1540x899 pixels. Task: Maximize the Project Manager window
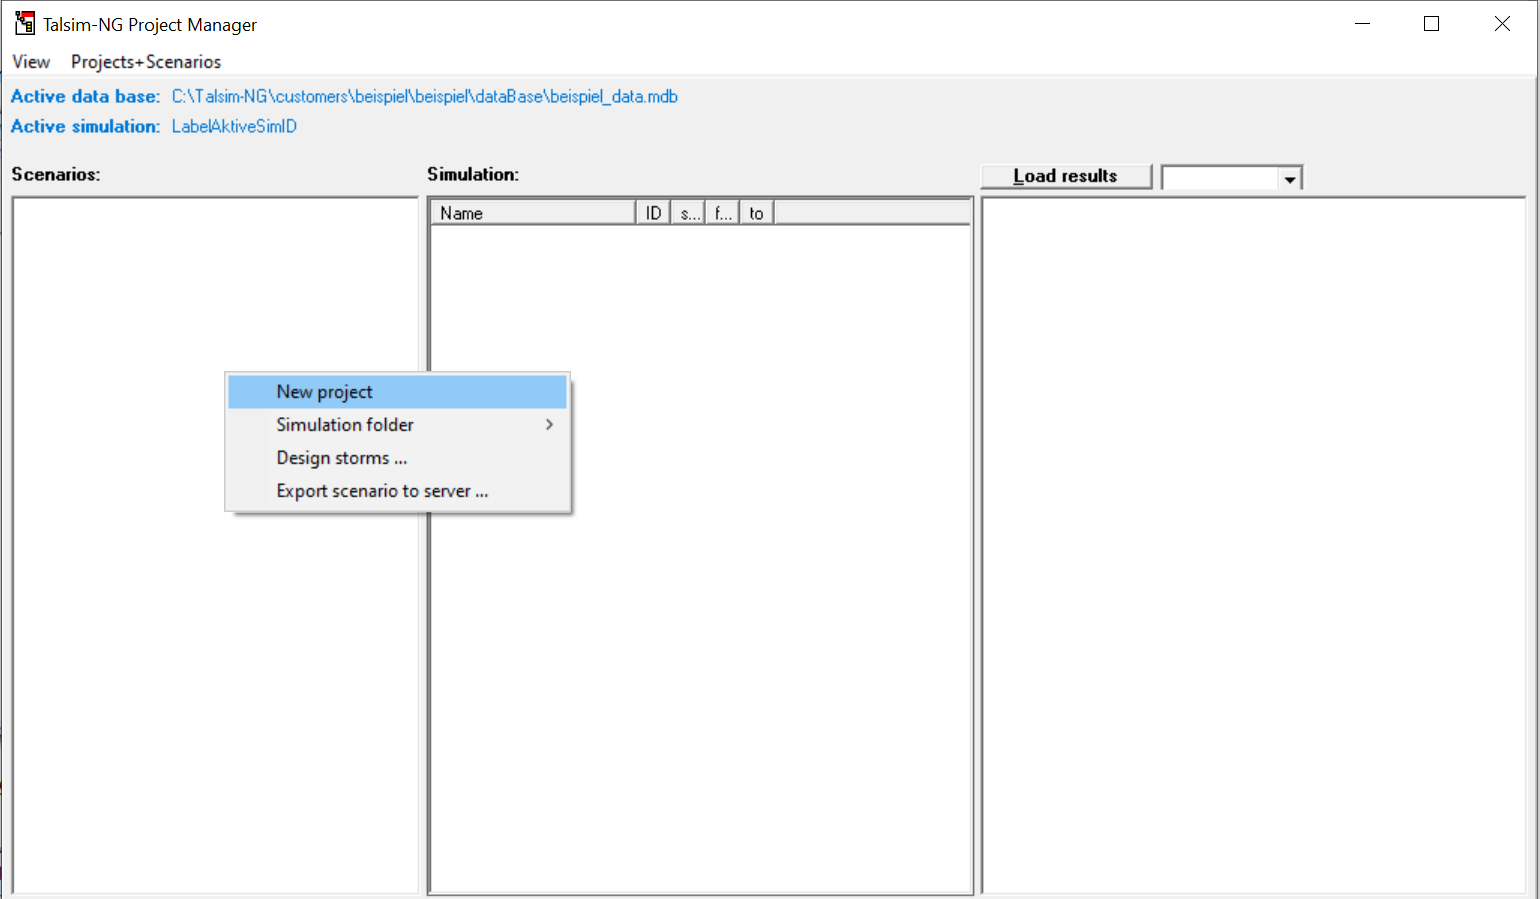click(1431, 24)
